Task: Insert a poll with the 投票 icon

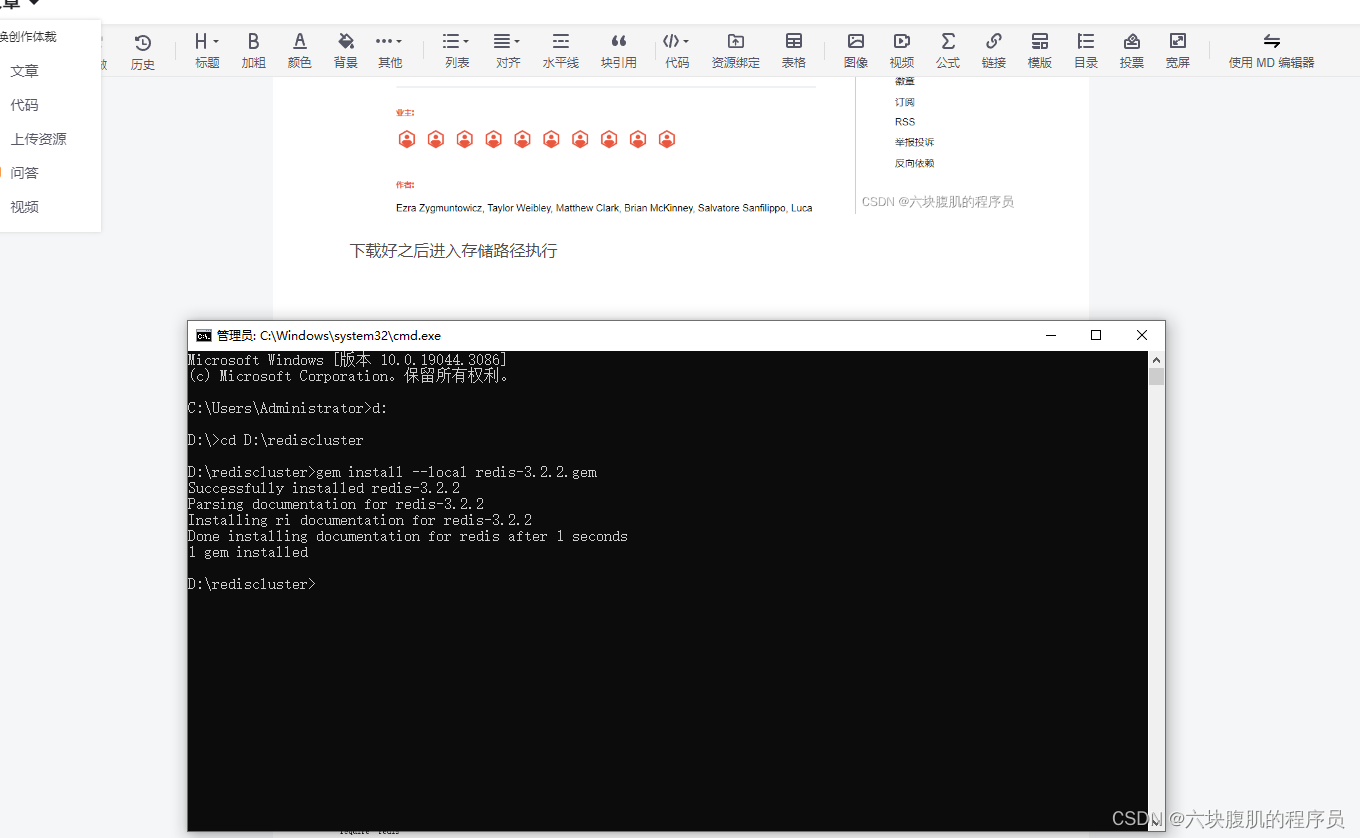Action: 1131,48
